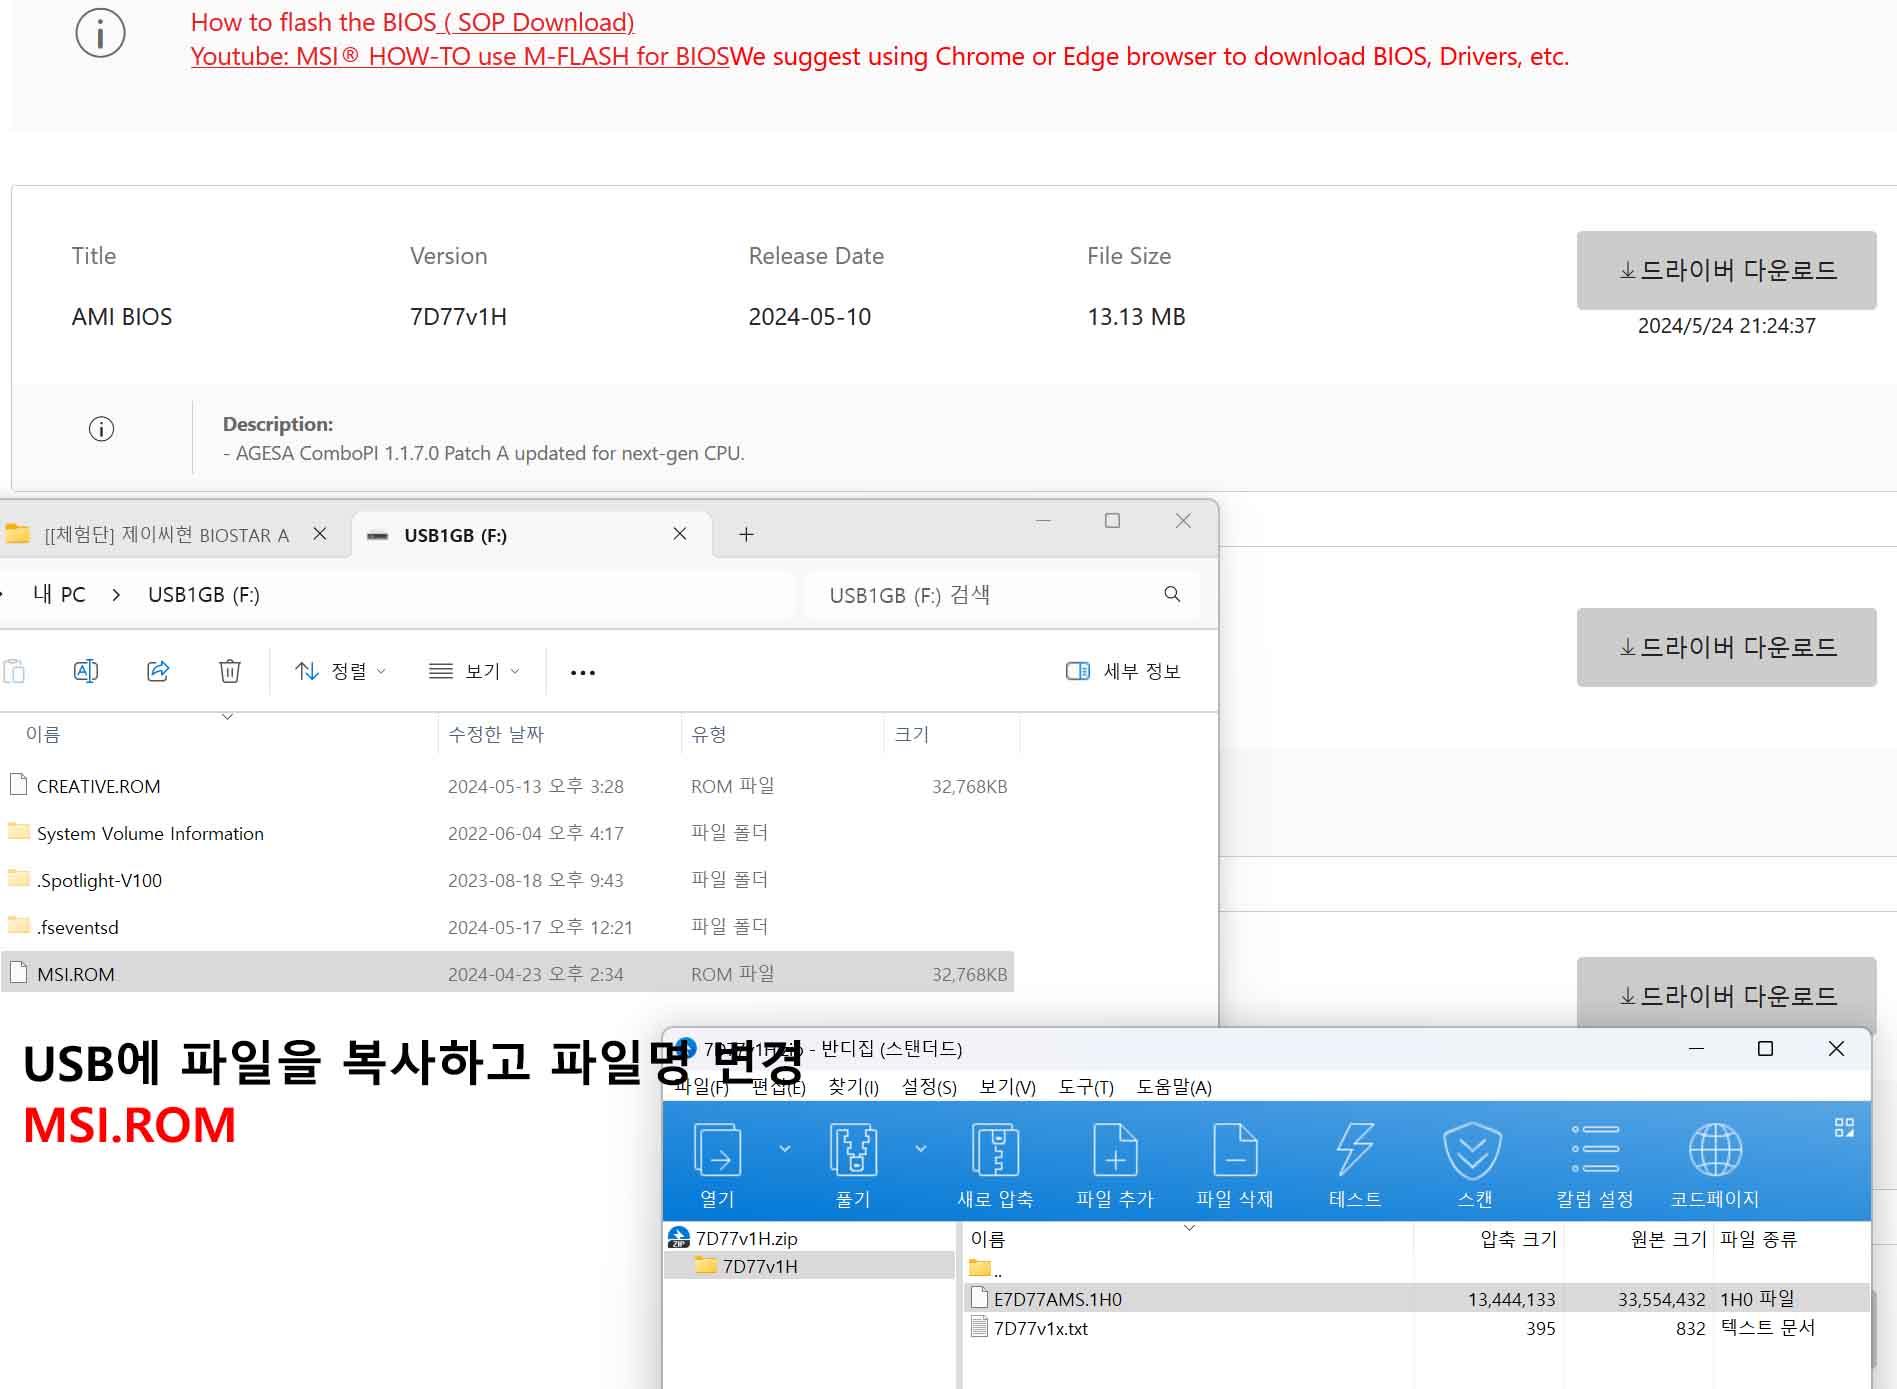Image resolution: width=1897 pixels, height=1389 pixels.
Task: Click the delete trash icon in Explorer
Action: pos(230,671)
